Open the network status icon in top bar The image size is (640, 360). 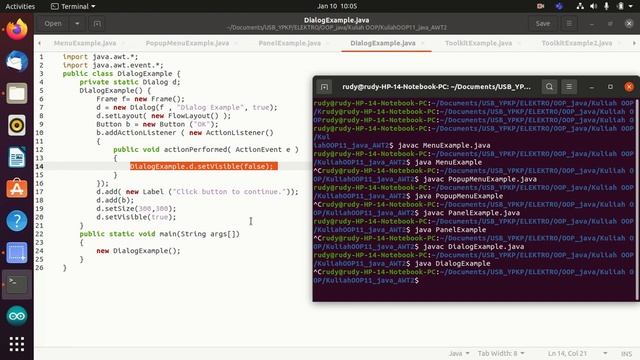[x=580, y=6]
